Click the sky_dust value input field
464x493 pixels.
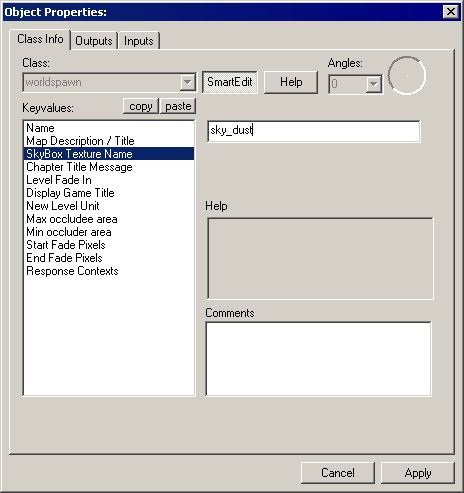[314, 131]
